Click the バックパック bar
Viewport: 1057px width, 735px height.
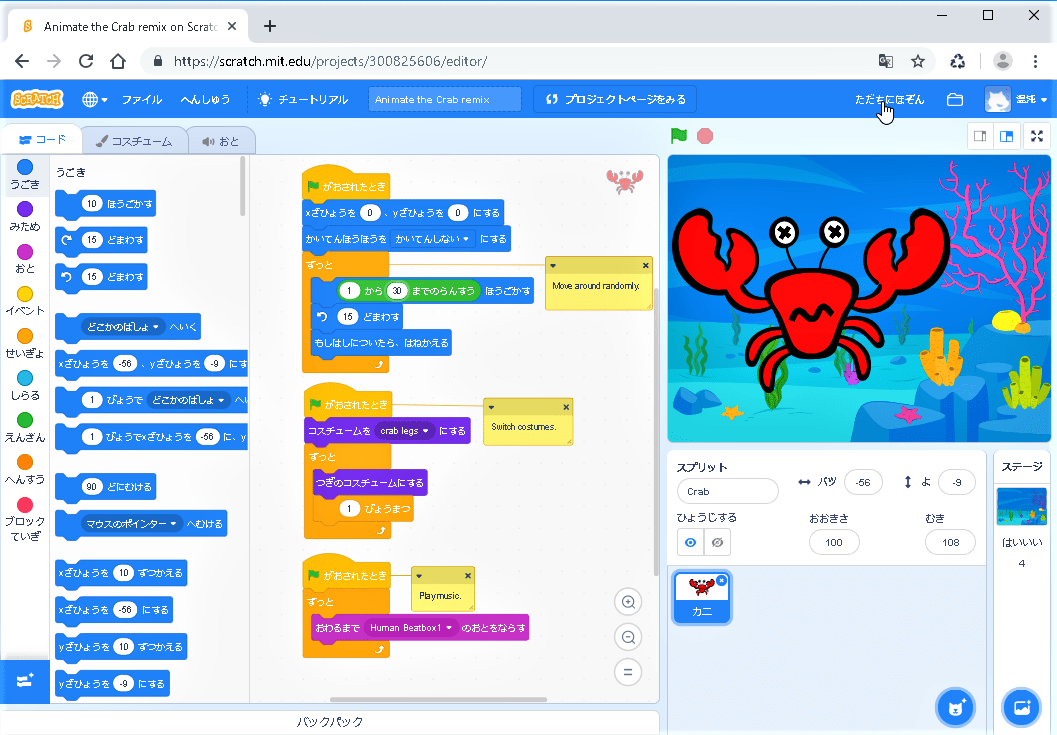pyautogui.click(x=330, y=722)
